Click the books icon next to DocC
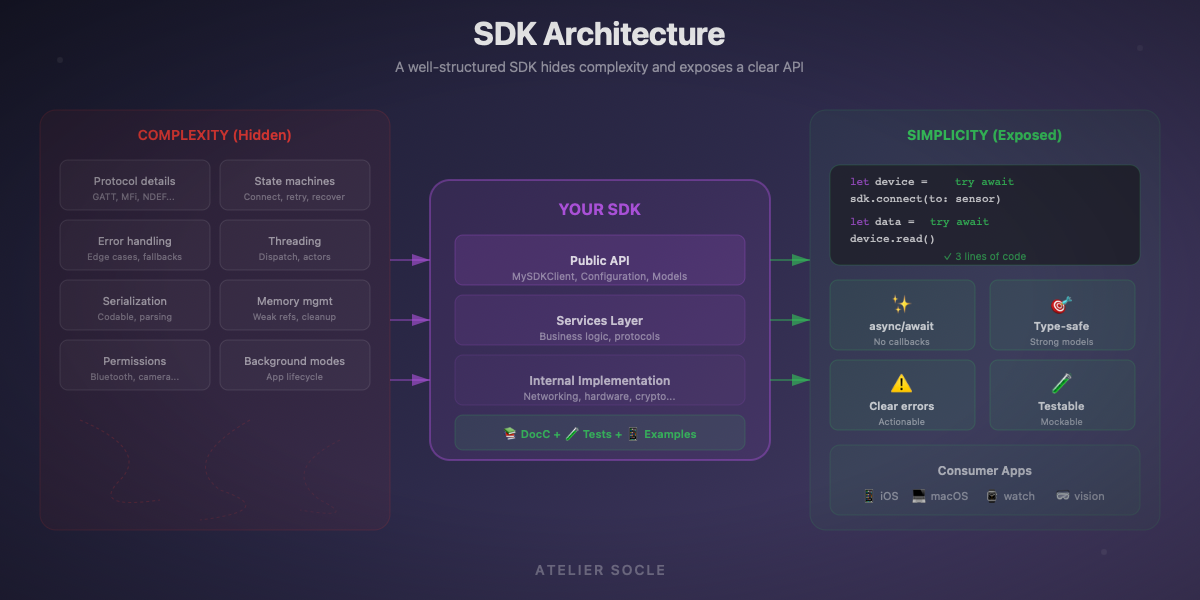 [508, 433]
